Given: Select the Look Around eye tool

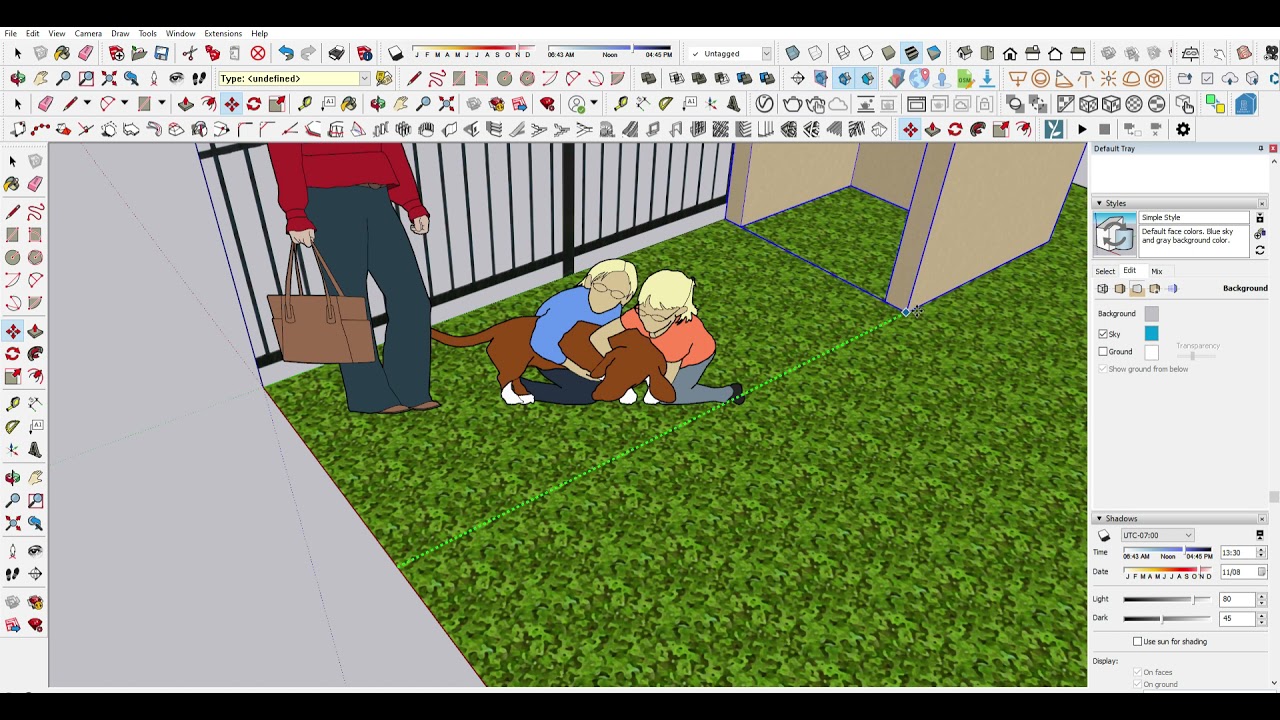Looking at the screenshot, I should [177, 78].
